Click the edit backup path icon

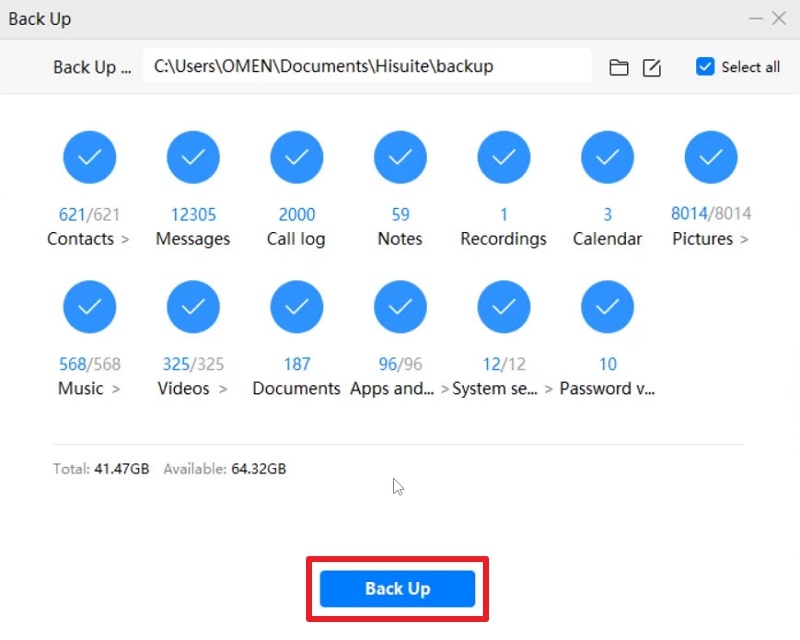coord(652,67)
